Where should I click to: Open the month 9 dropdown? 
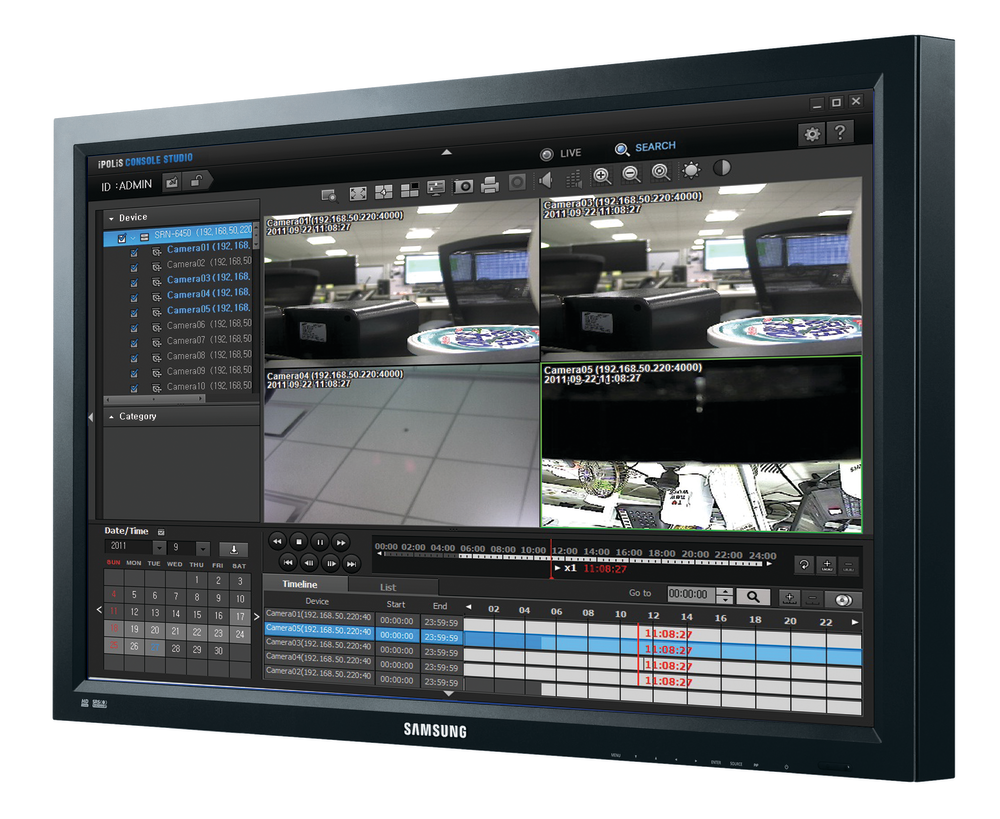203,548
